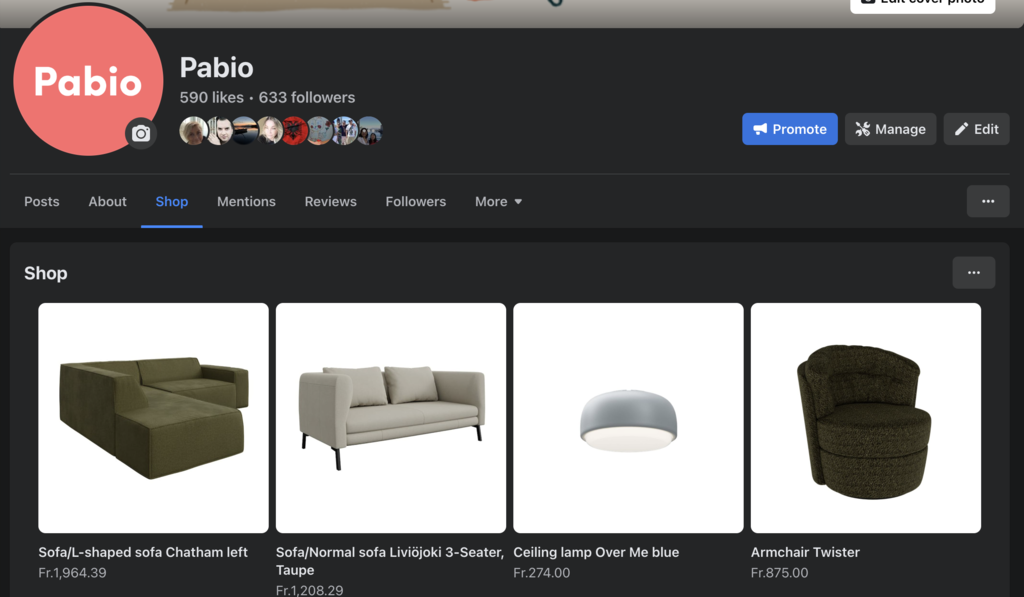Click the 'Armchair Twister' title
1024x597 pixels.
tap(805, 552)
